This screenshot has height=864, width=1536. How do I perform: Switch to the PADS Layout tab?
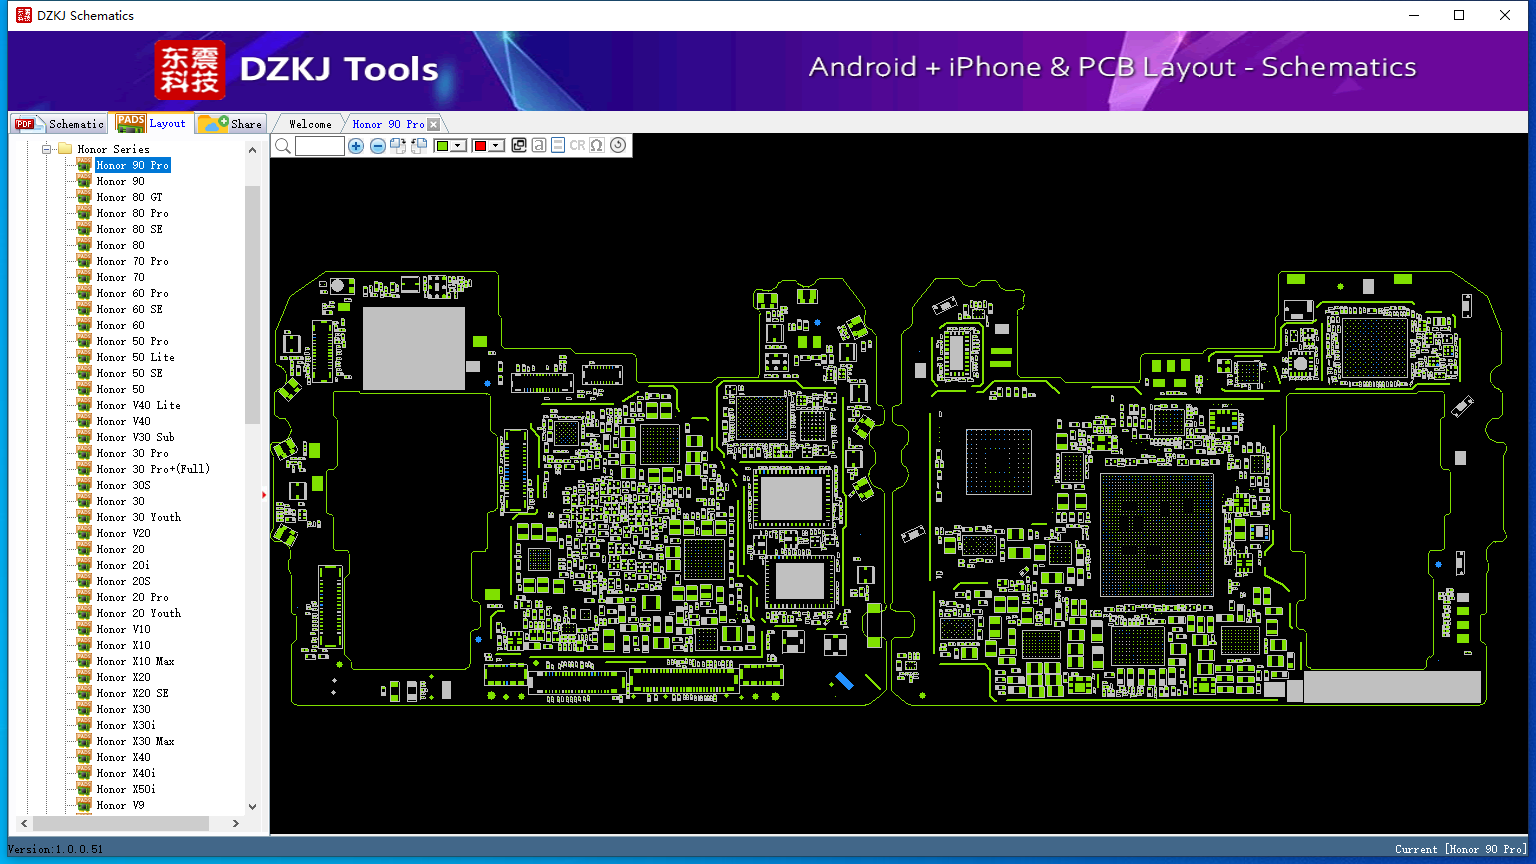point(152,123)
